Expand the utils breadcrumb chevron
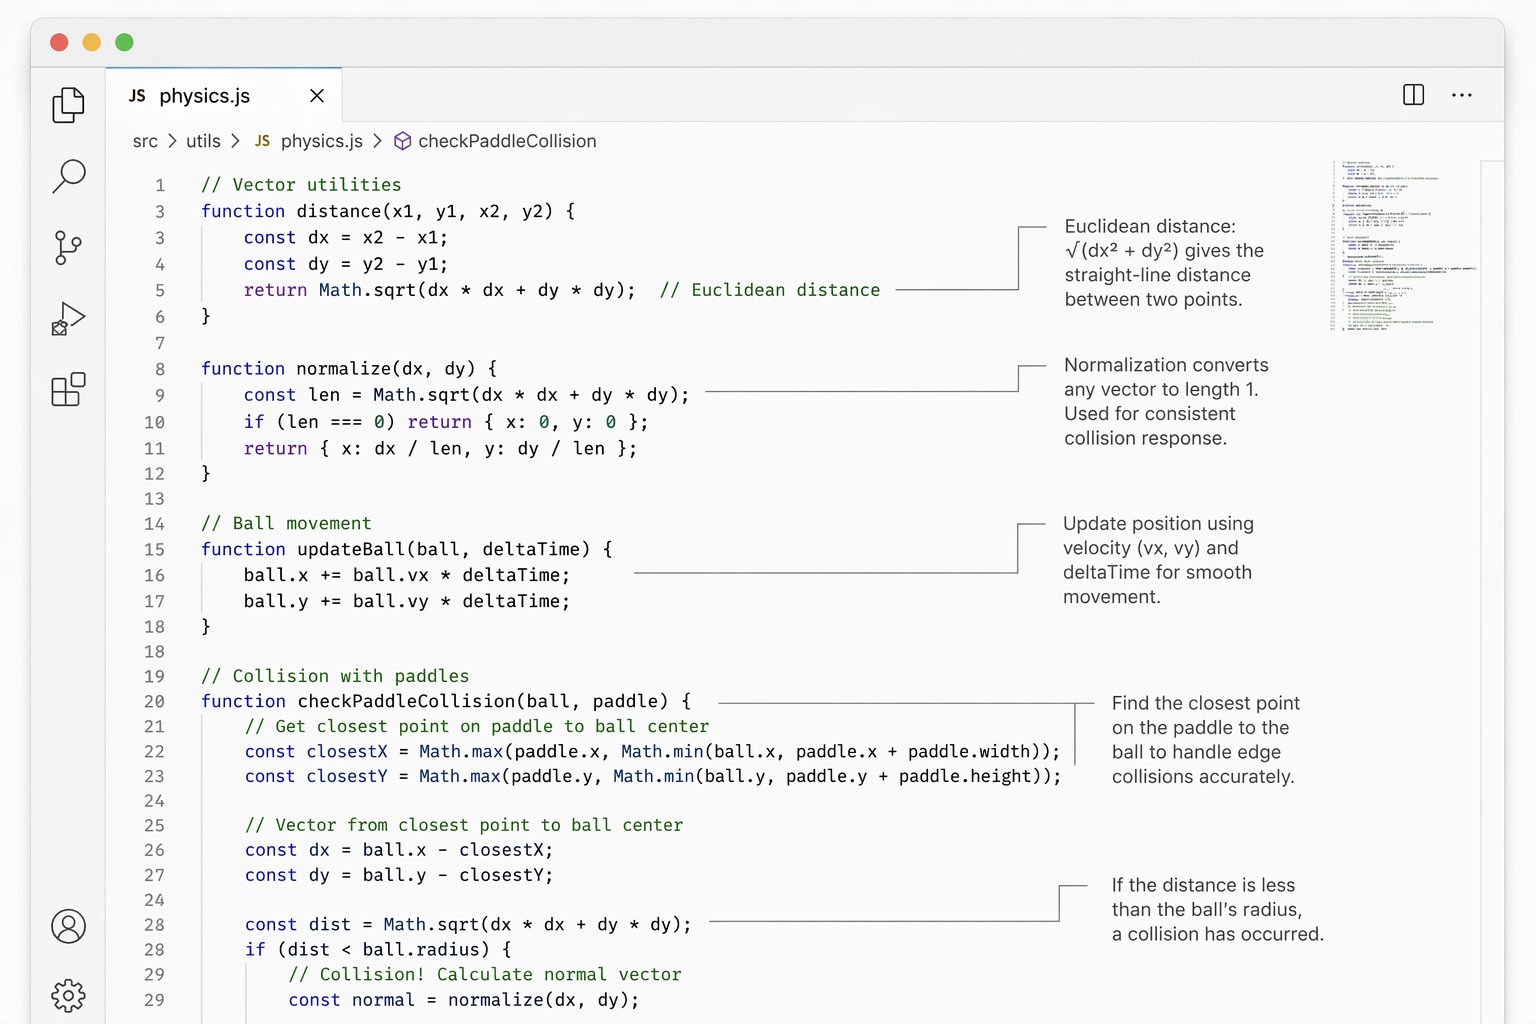The width and height of the screenshot is (1536, 1024). (x=236, y=141)
